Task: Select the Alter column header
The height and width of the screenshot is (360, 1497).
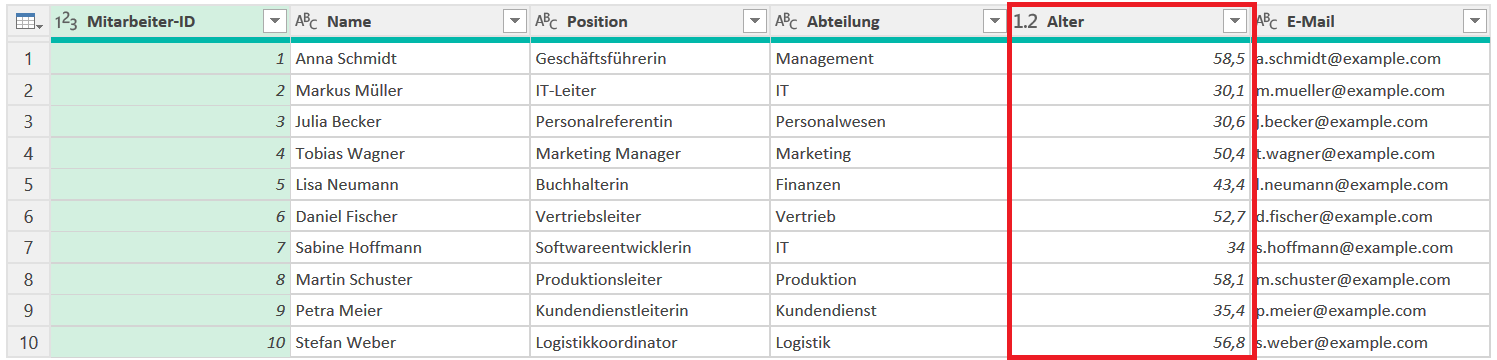Action: click(x=1130, y=21)
